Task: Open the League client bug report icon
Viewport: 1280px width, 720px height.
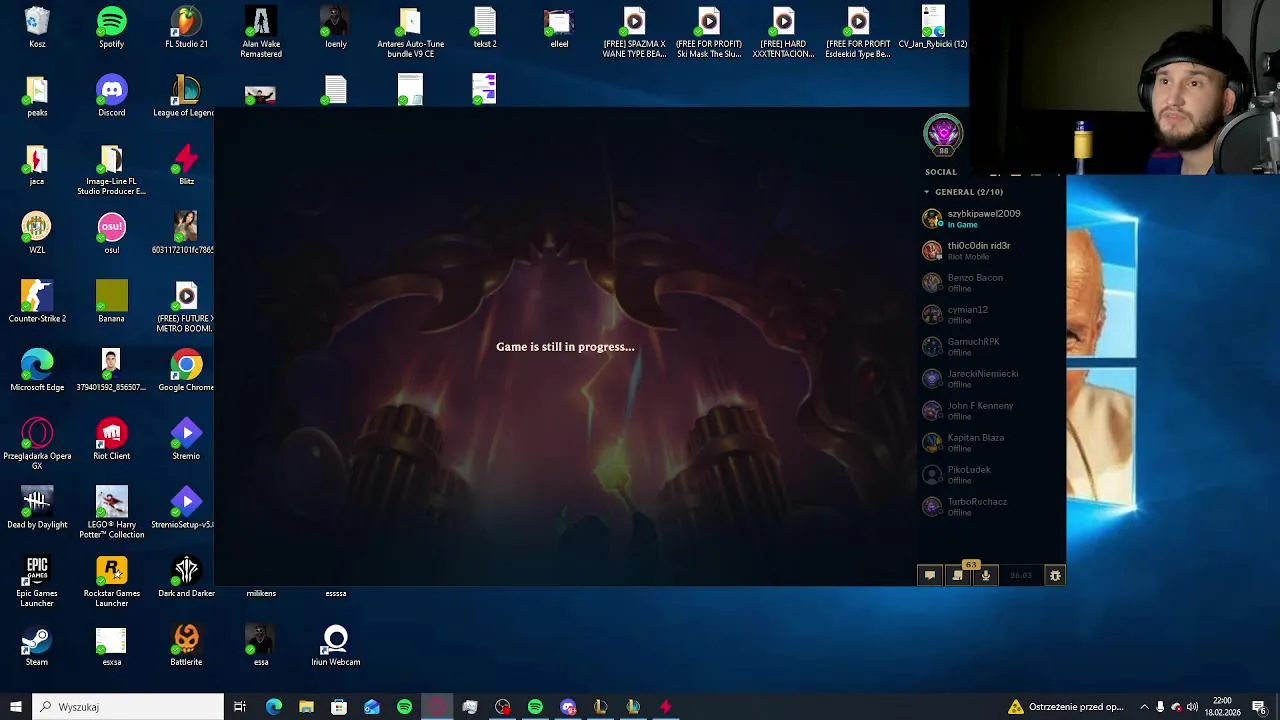Action: click(x=1055, y=575)
